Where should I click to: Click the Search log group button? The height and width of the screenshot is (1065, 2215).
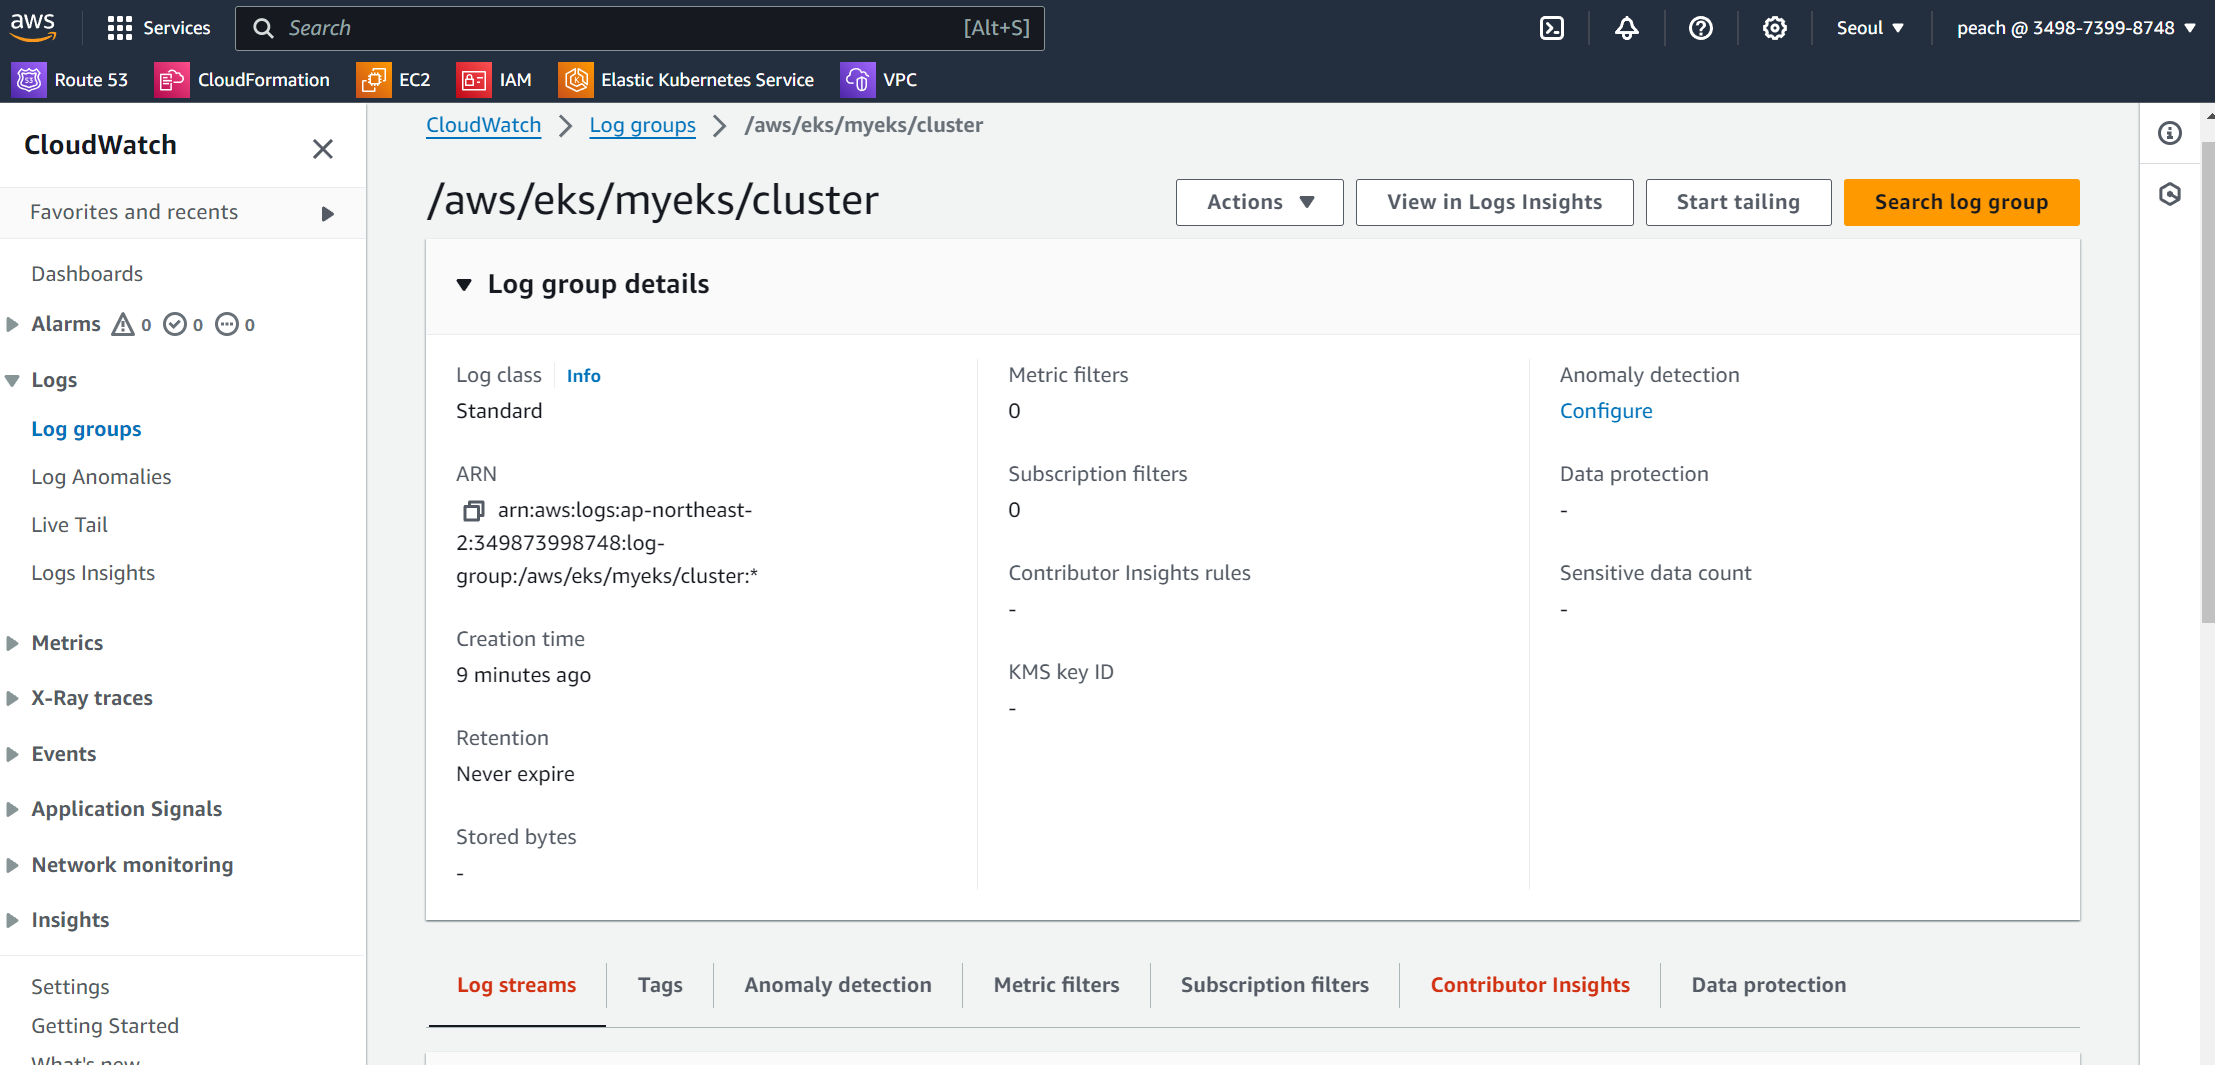(1961, 202)
